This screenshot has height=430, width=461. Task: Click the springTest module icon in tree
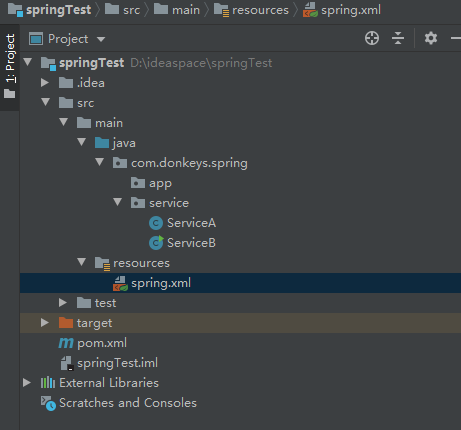pyautogui.click(x=48, y=63)
